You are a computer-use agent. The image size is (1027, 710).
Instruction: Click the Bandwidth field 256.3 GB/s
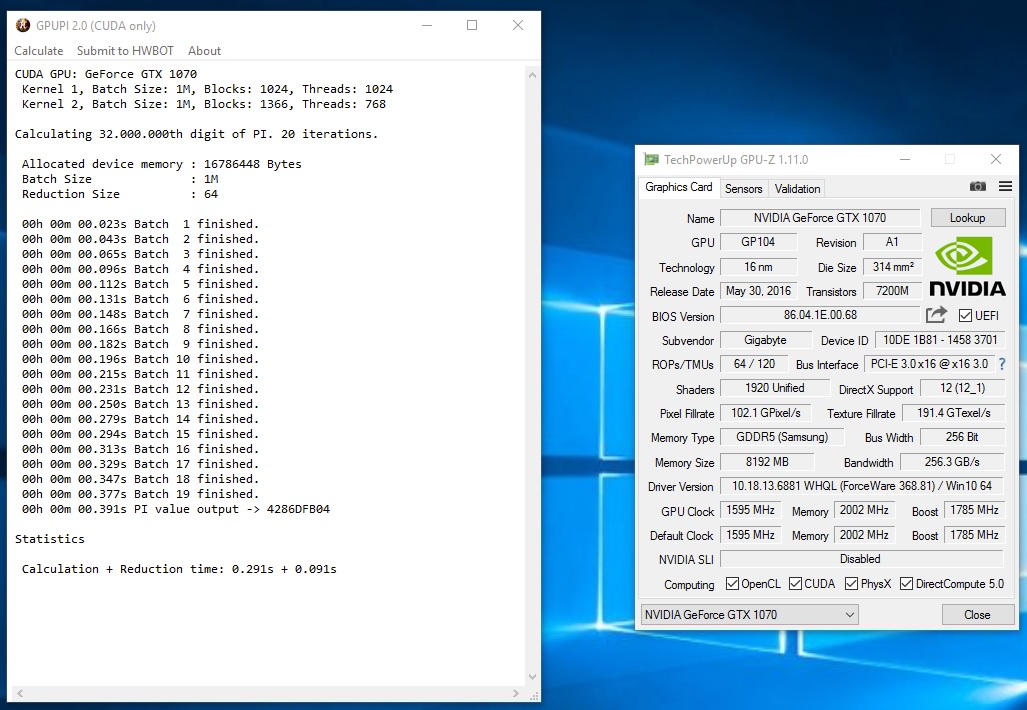[x=952, y=462]
